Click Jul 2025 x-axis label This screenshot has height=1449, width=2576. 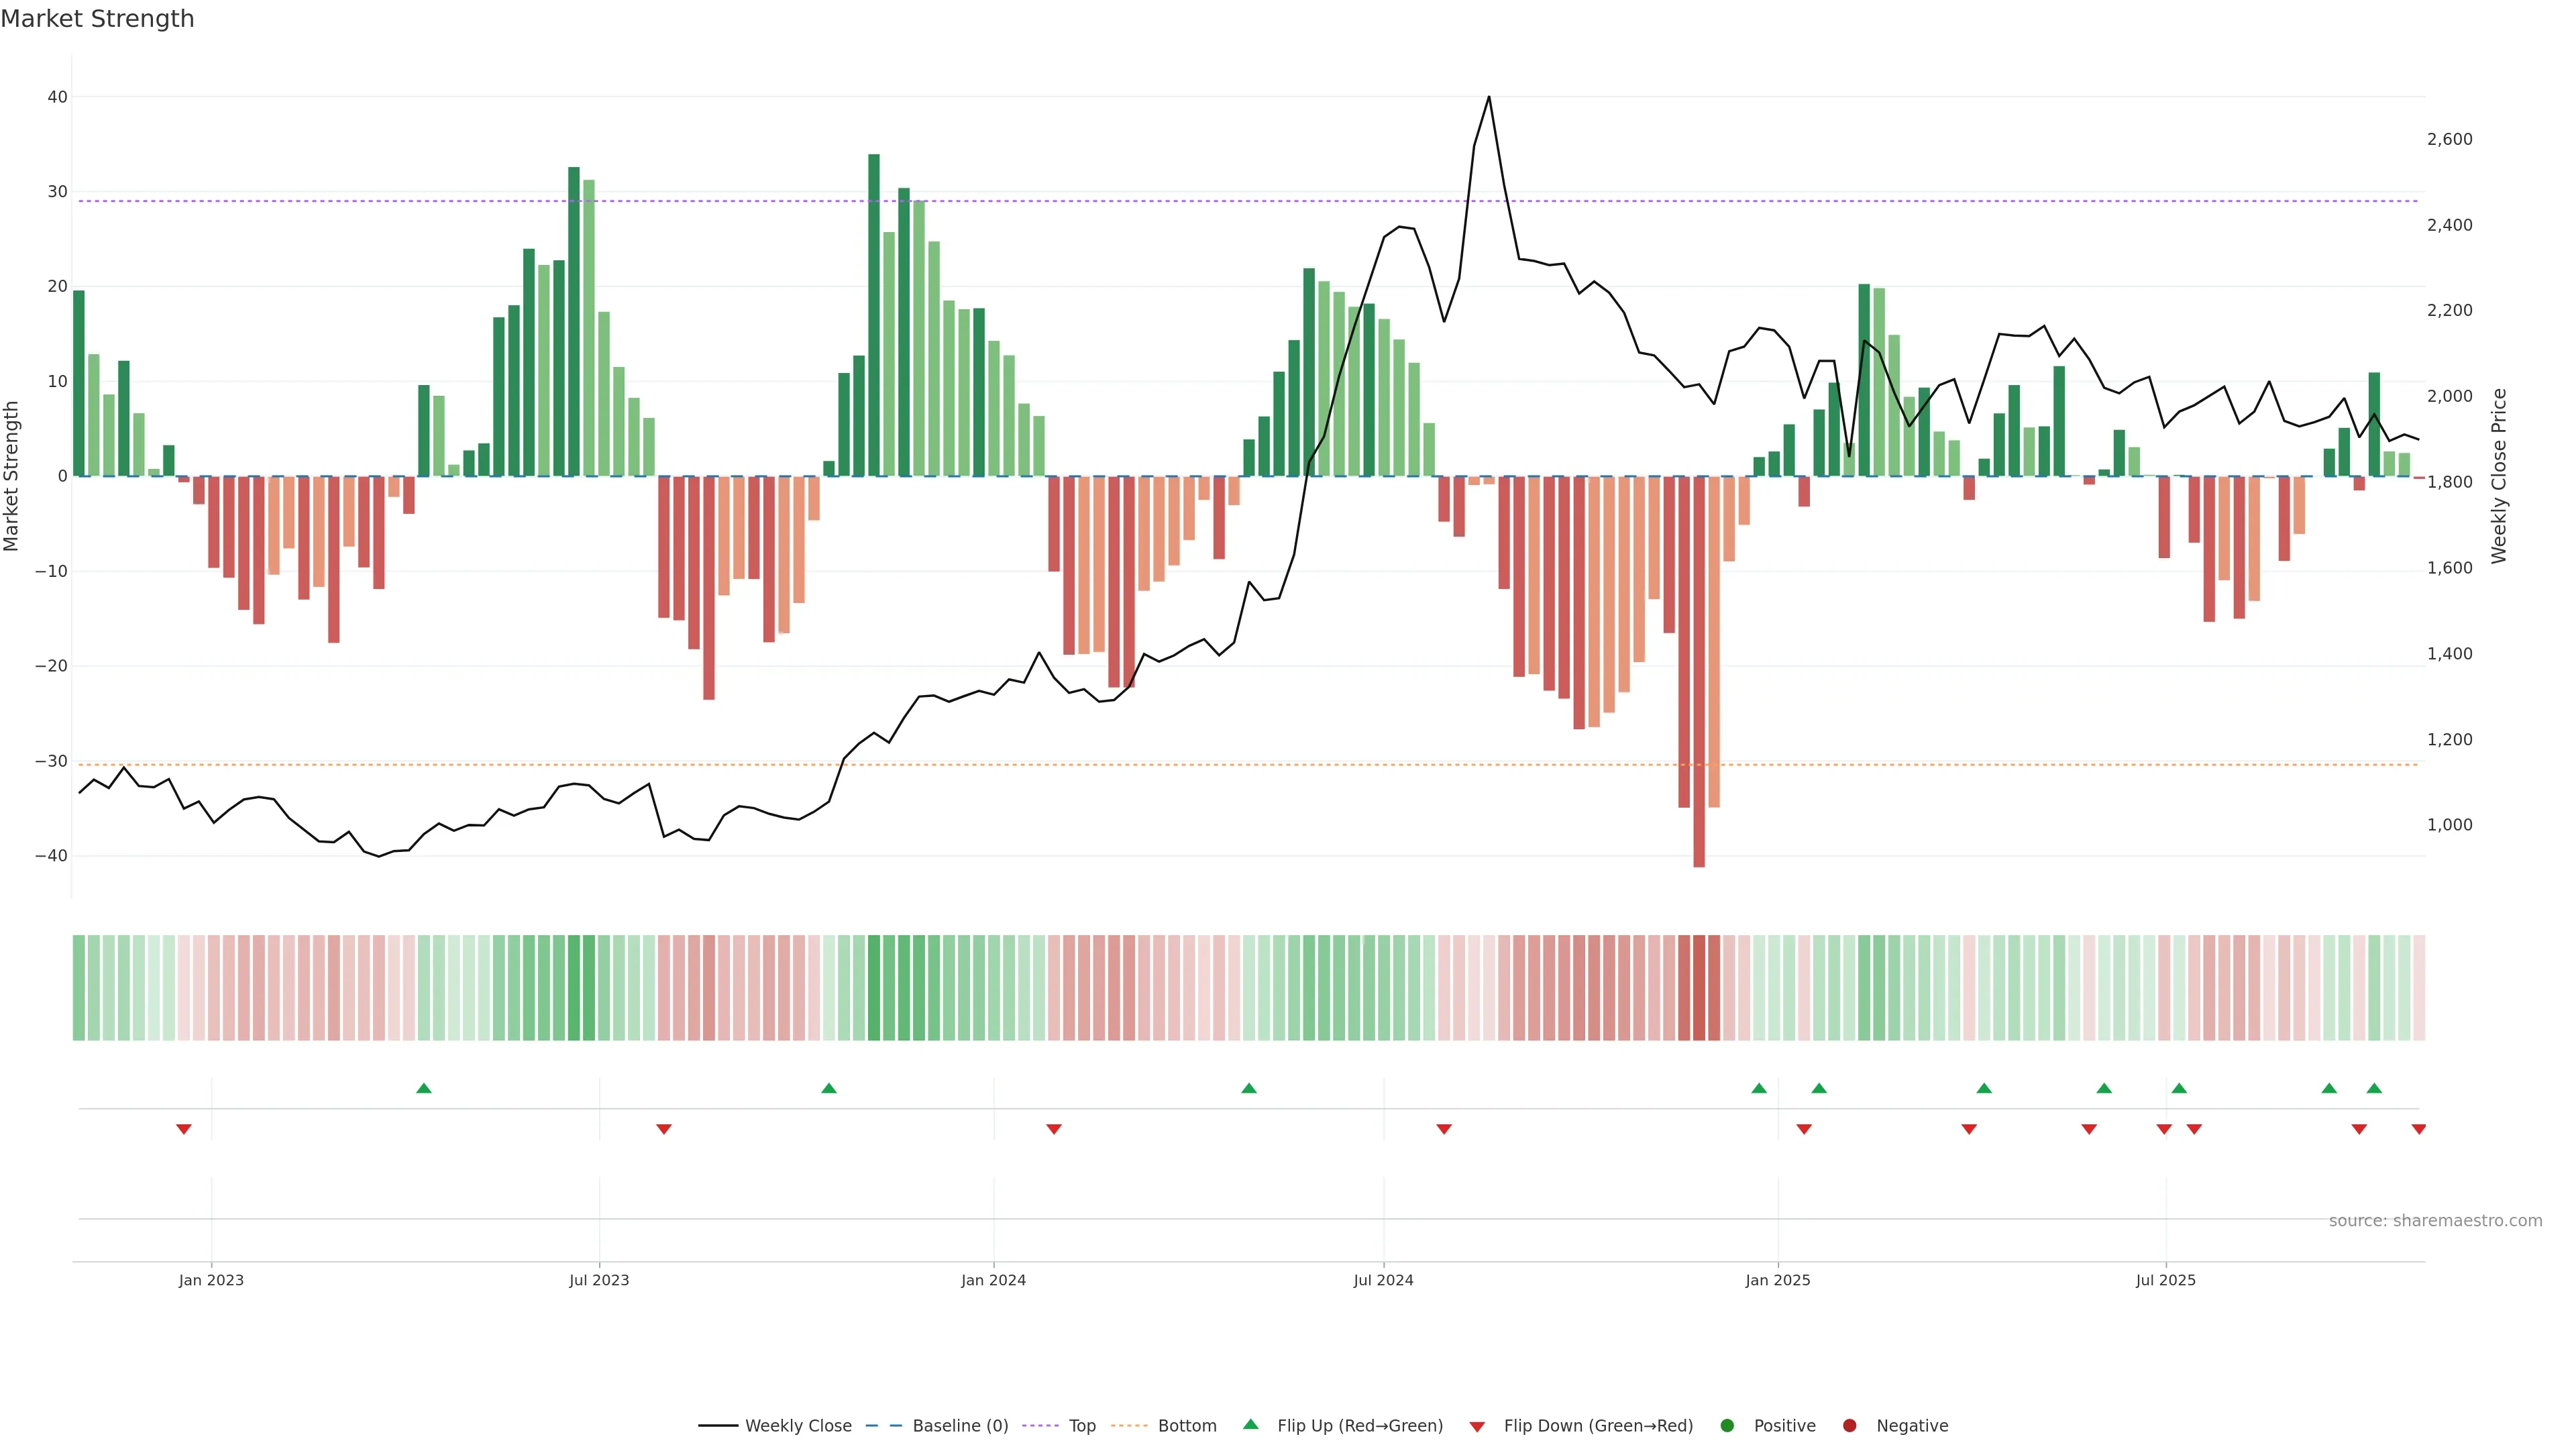click(x=2166, y=1280)
